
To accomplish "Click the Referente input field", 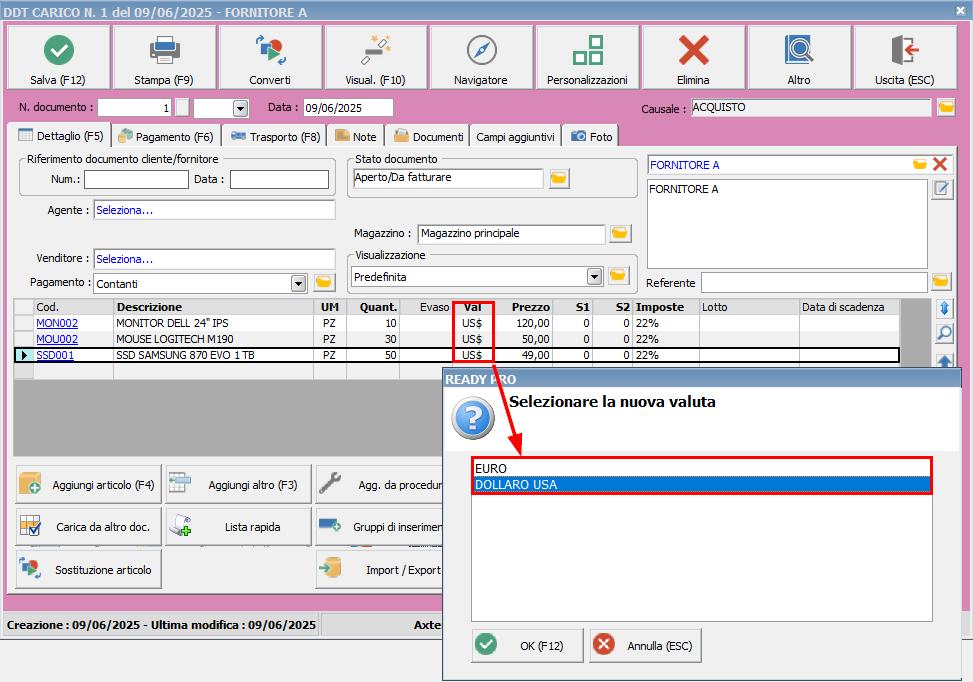I will pyautogui.click(x=814, y=282).
